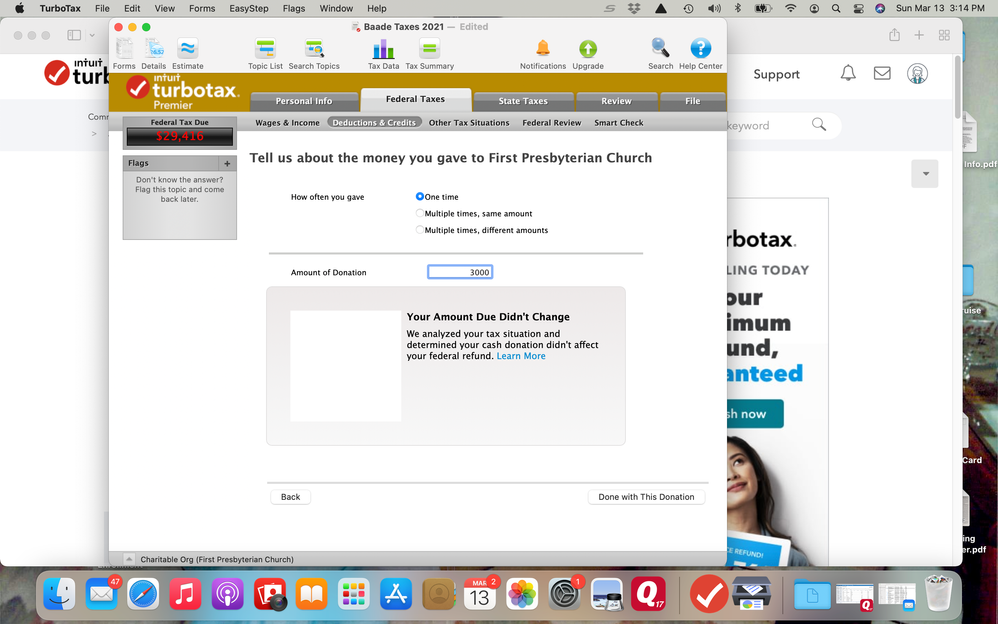
Task: Add a flag with the plus control
Action: pos(228,162)
